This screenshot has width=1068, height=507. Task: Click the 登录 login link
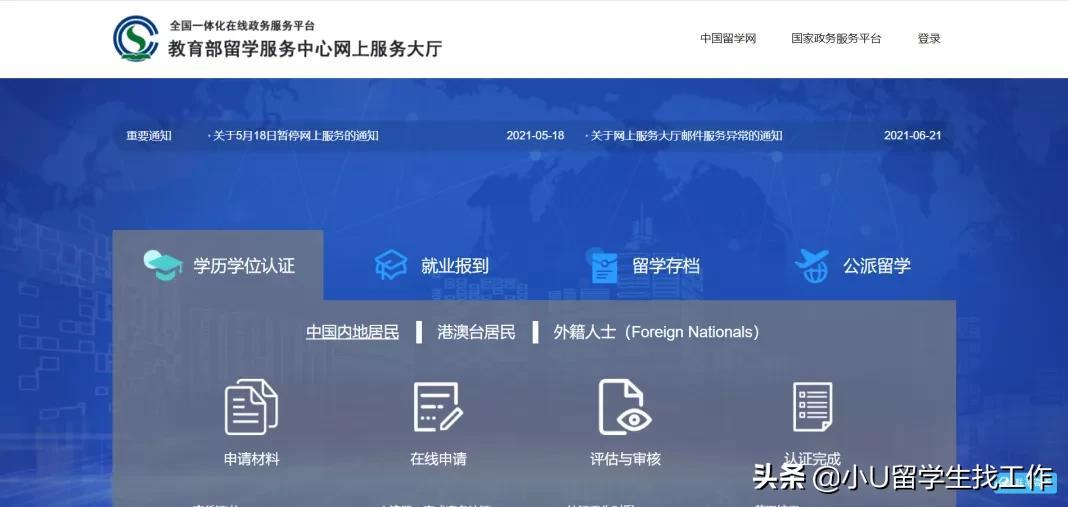tap(929, 39)
